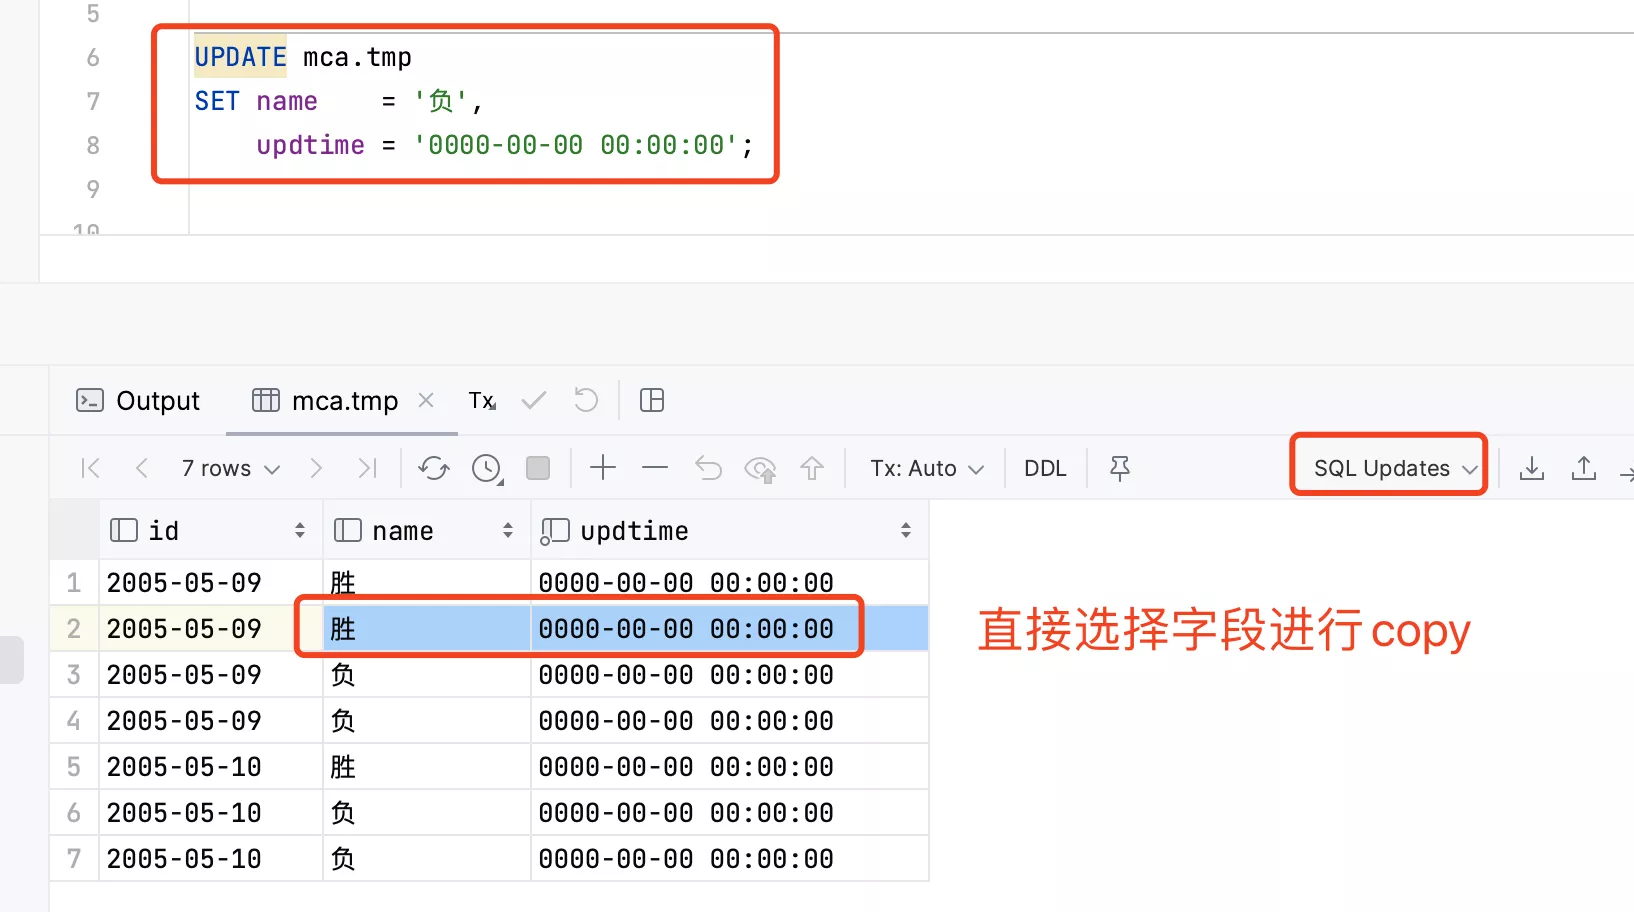This screenshot has height=912, width=1634.
Task: Go to the previous page of rows
Action: point(142,468)
